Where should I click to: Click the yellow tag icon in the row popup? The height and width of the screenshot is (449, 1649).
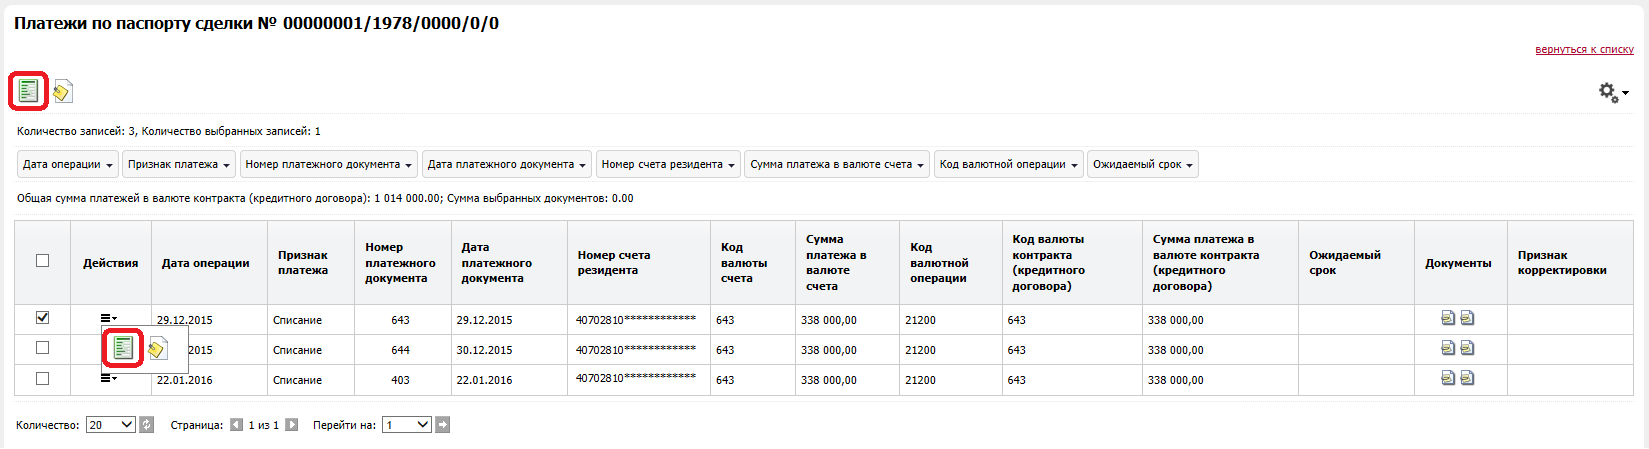[157, 349]
